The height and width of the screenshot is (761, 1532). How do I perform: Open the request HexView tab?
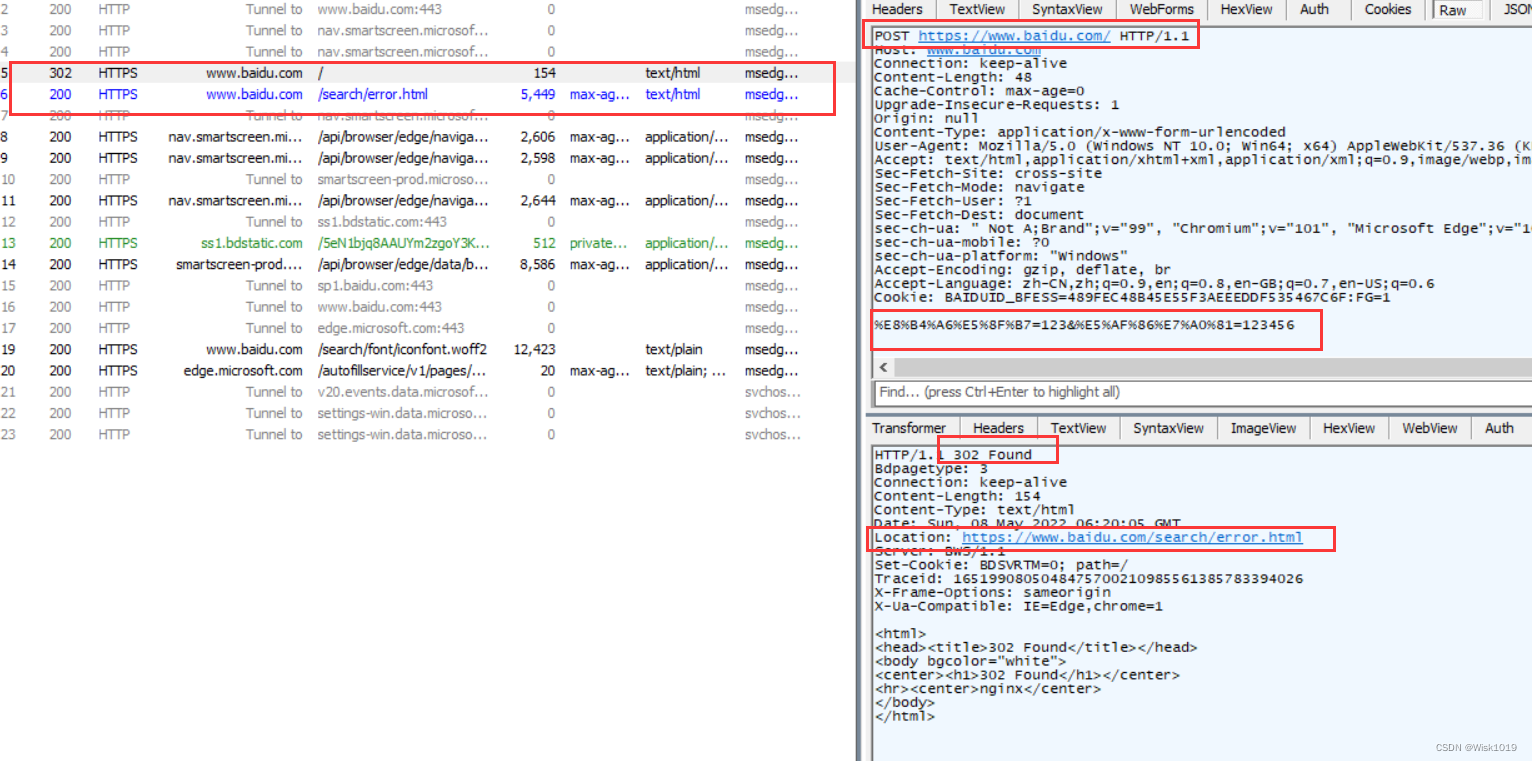[x=1246, y=9]
